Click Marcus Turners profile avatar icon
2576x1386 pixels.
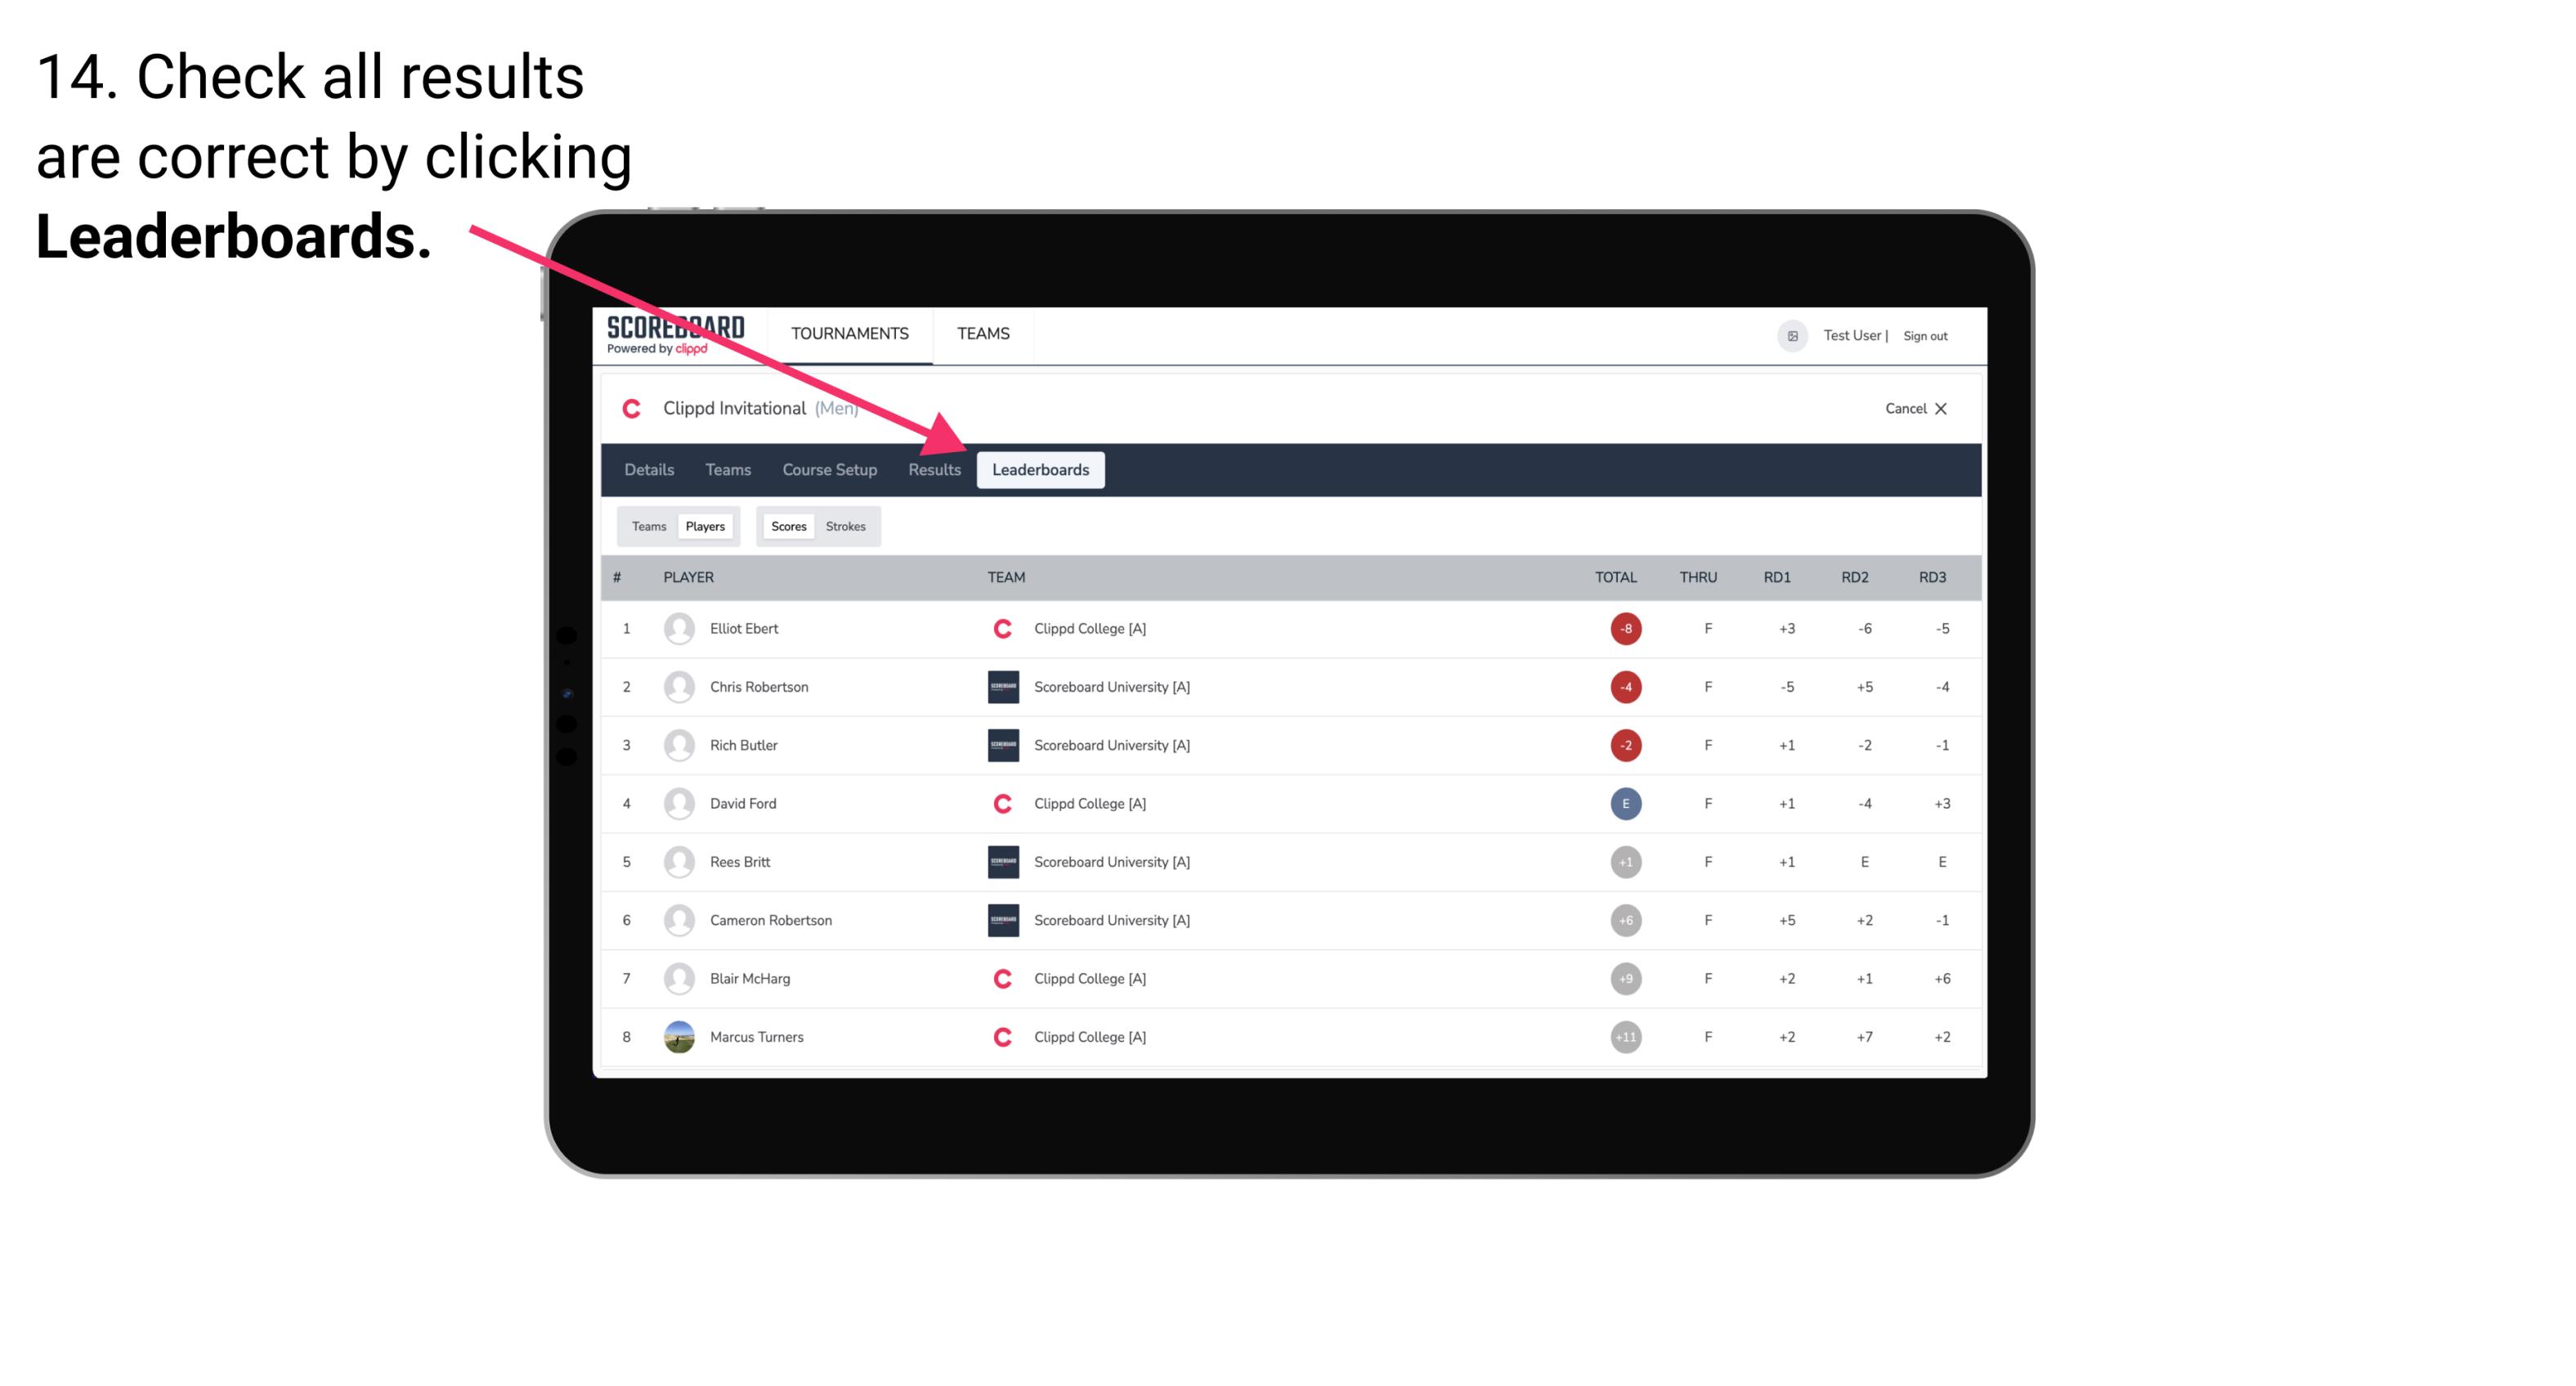click(x=679, y=1036)
